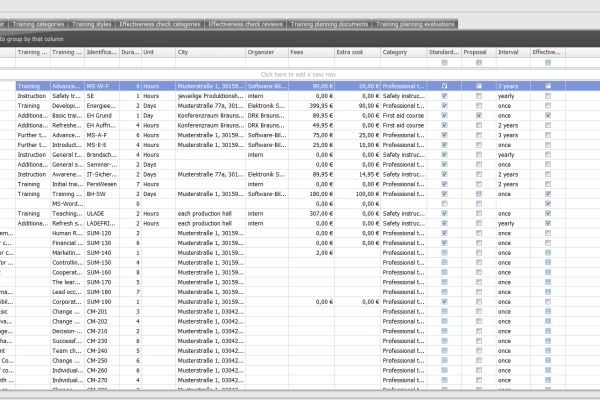600x400 pixels.
Task: Select the 'SUM-150' identification cell
Action: (x=102, y=263)
